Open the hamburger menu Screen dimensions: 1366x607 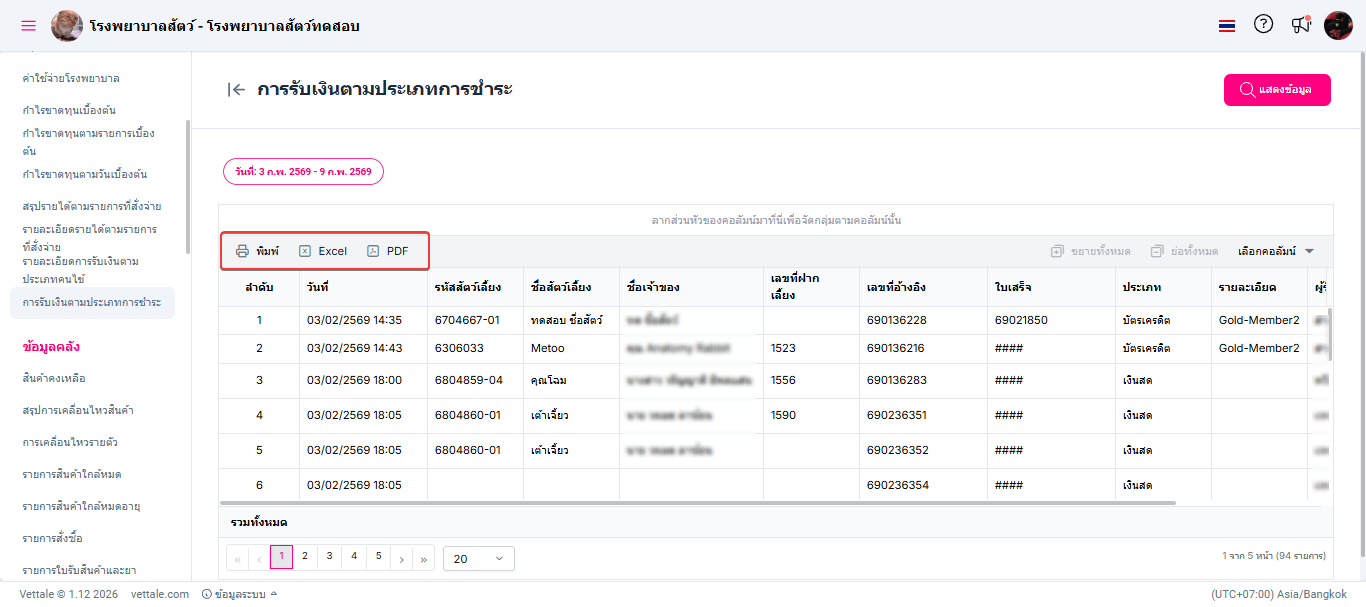click(28, 26)
